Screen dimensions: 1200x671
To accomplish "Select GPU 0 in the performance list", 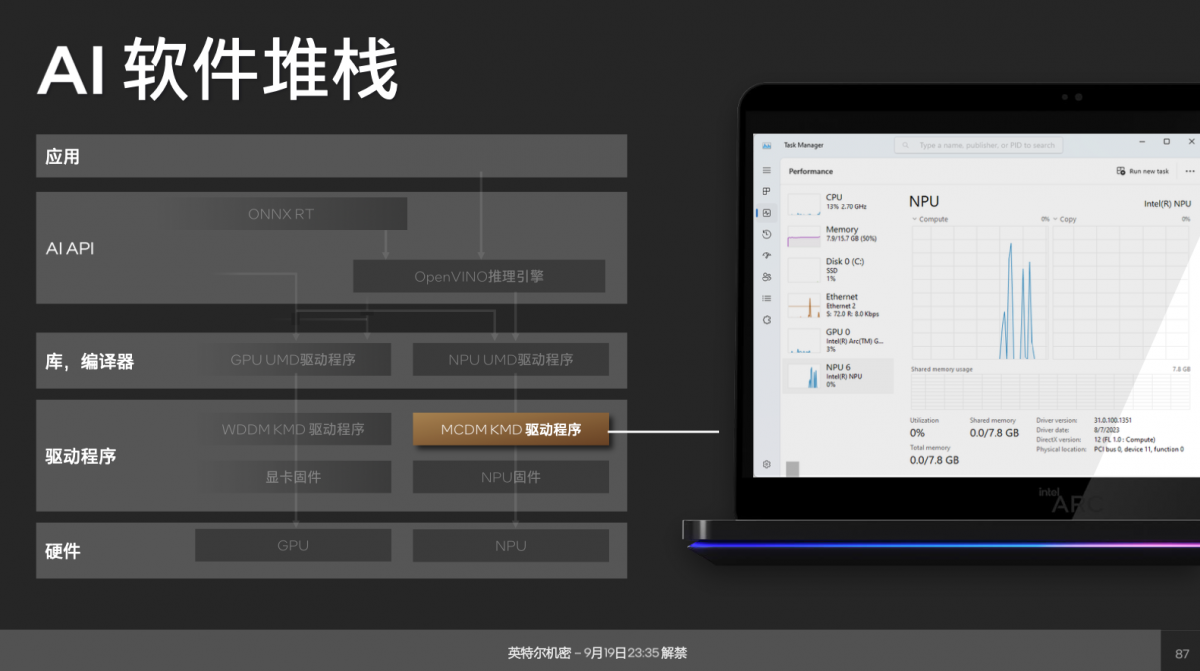I will 838,340.
